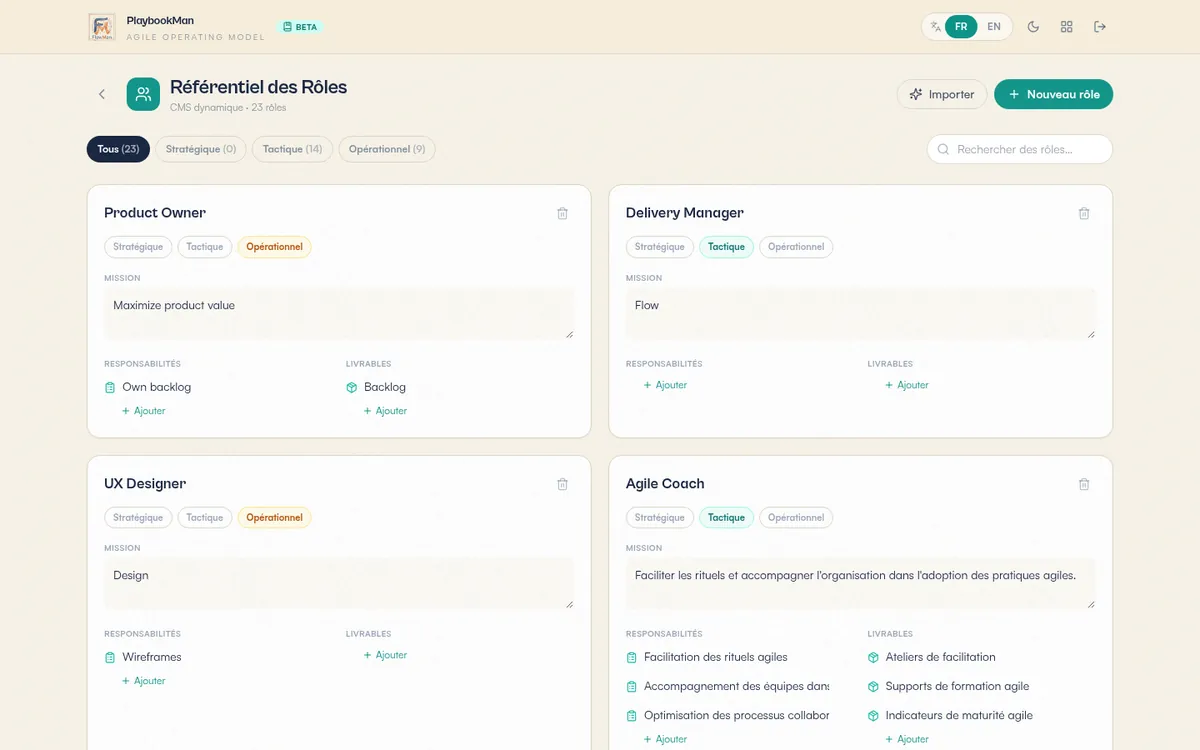Open the apps grid icon
The image size is (1200, 750).
click(x=1067, y=27)
